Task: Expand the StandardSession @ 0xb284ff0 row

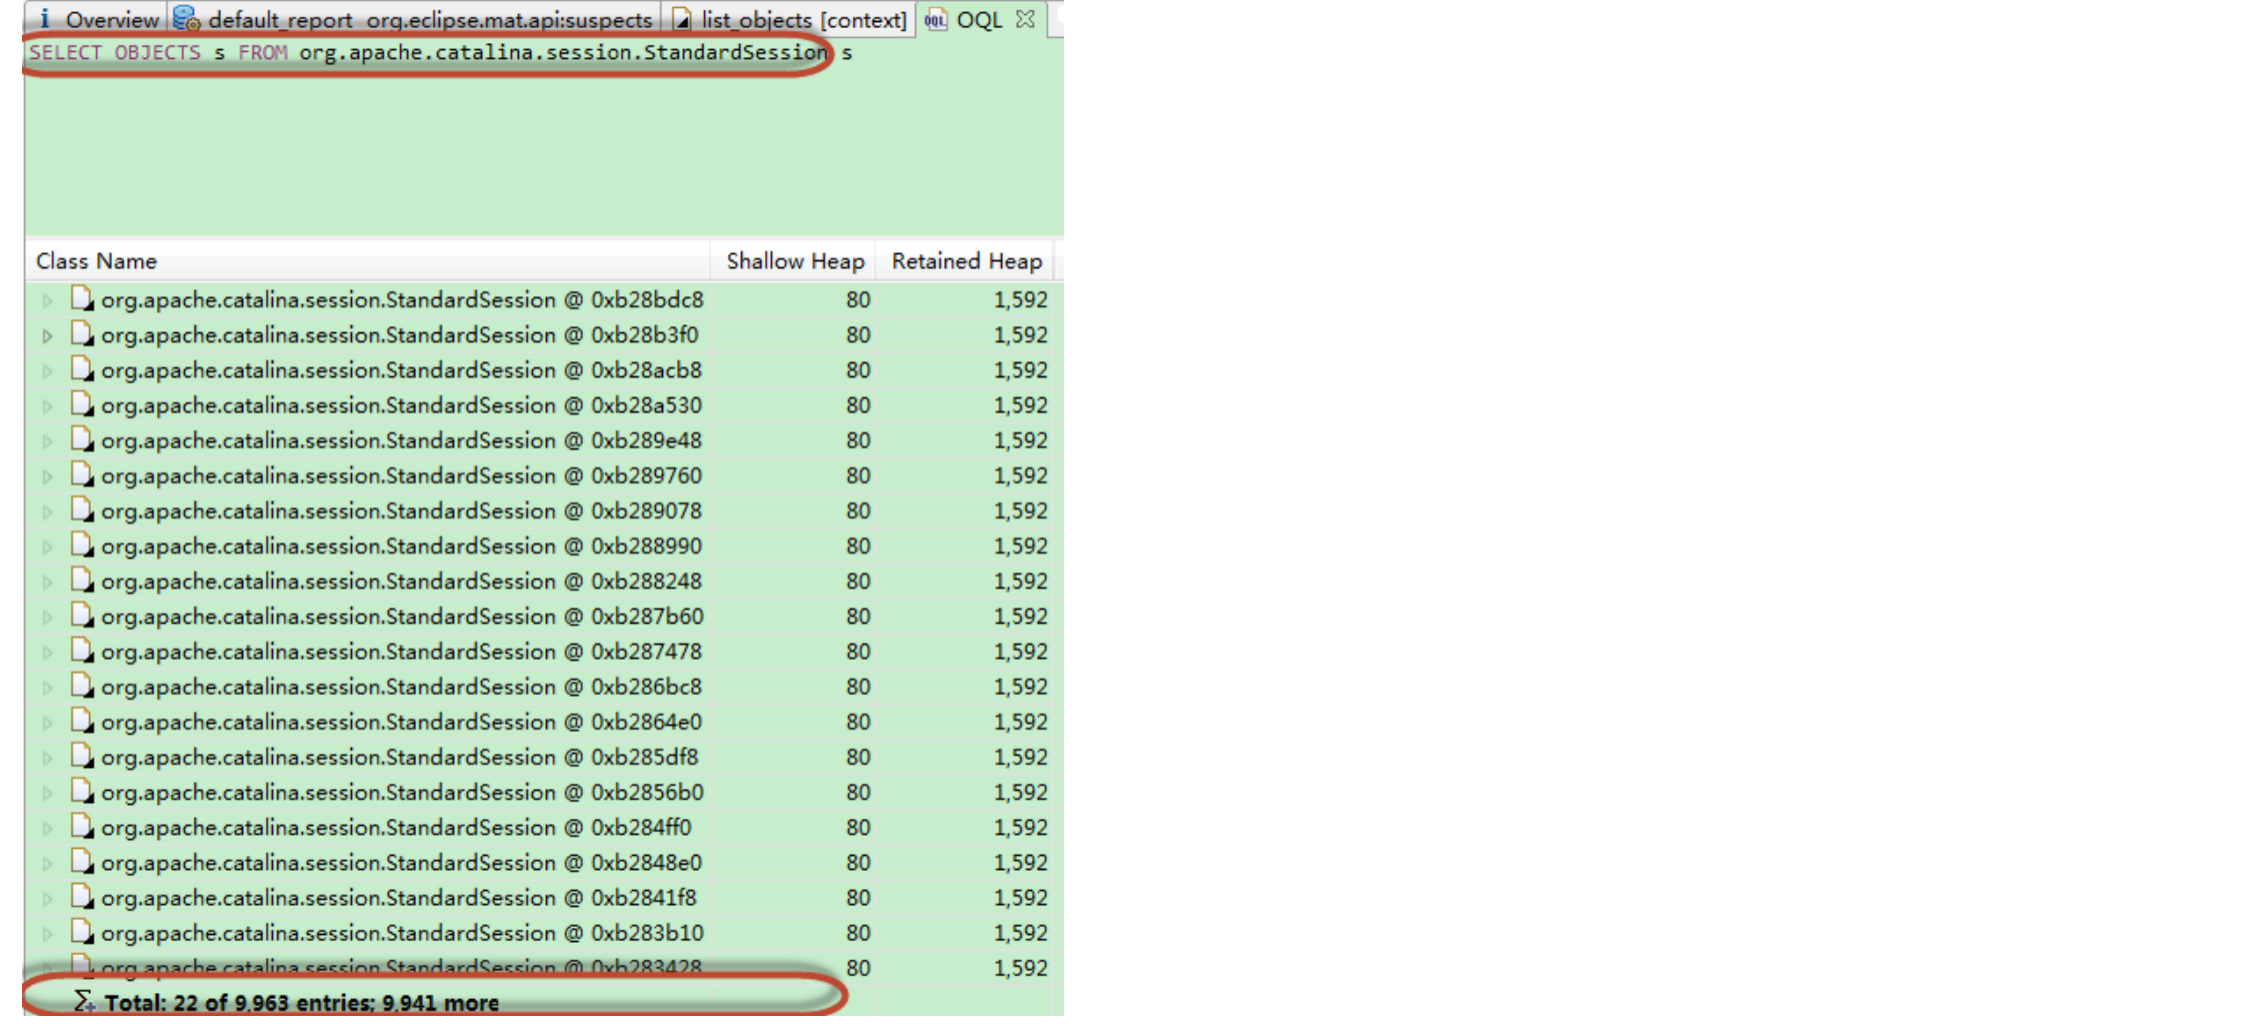Action: pyautogui.click(x=47, y=829)
